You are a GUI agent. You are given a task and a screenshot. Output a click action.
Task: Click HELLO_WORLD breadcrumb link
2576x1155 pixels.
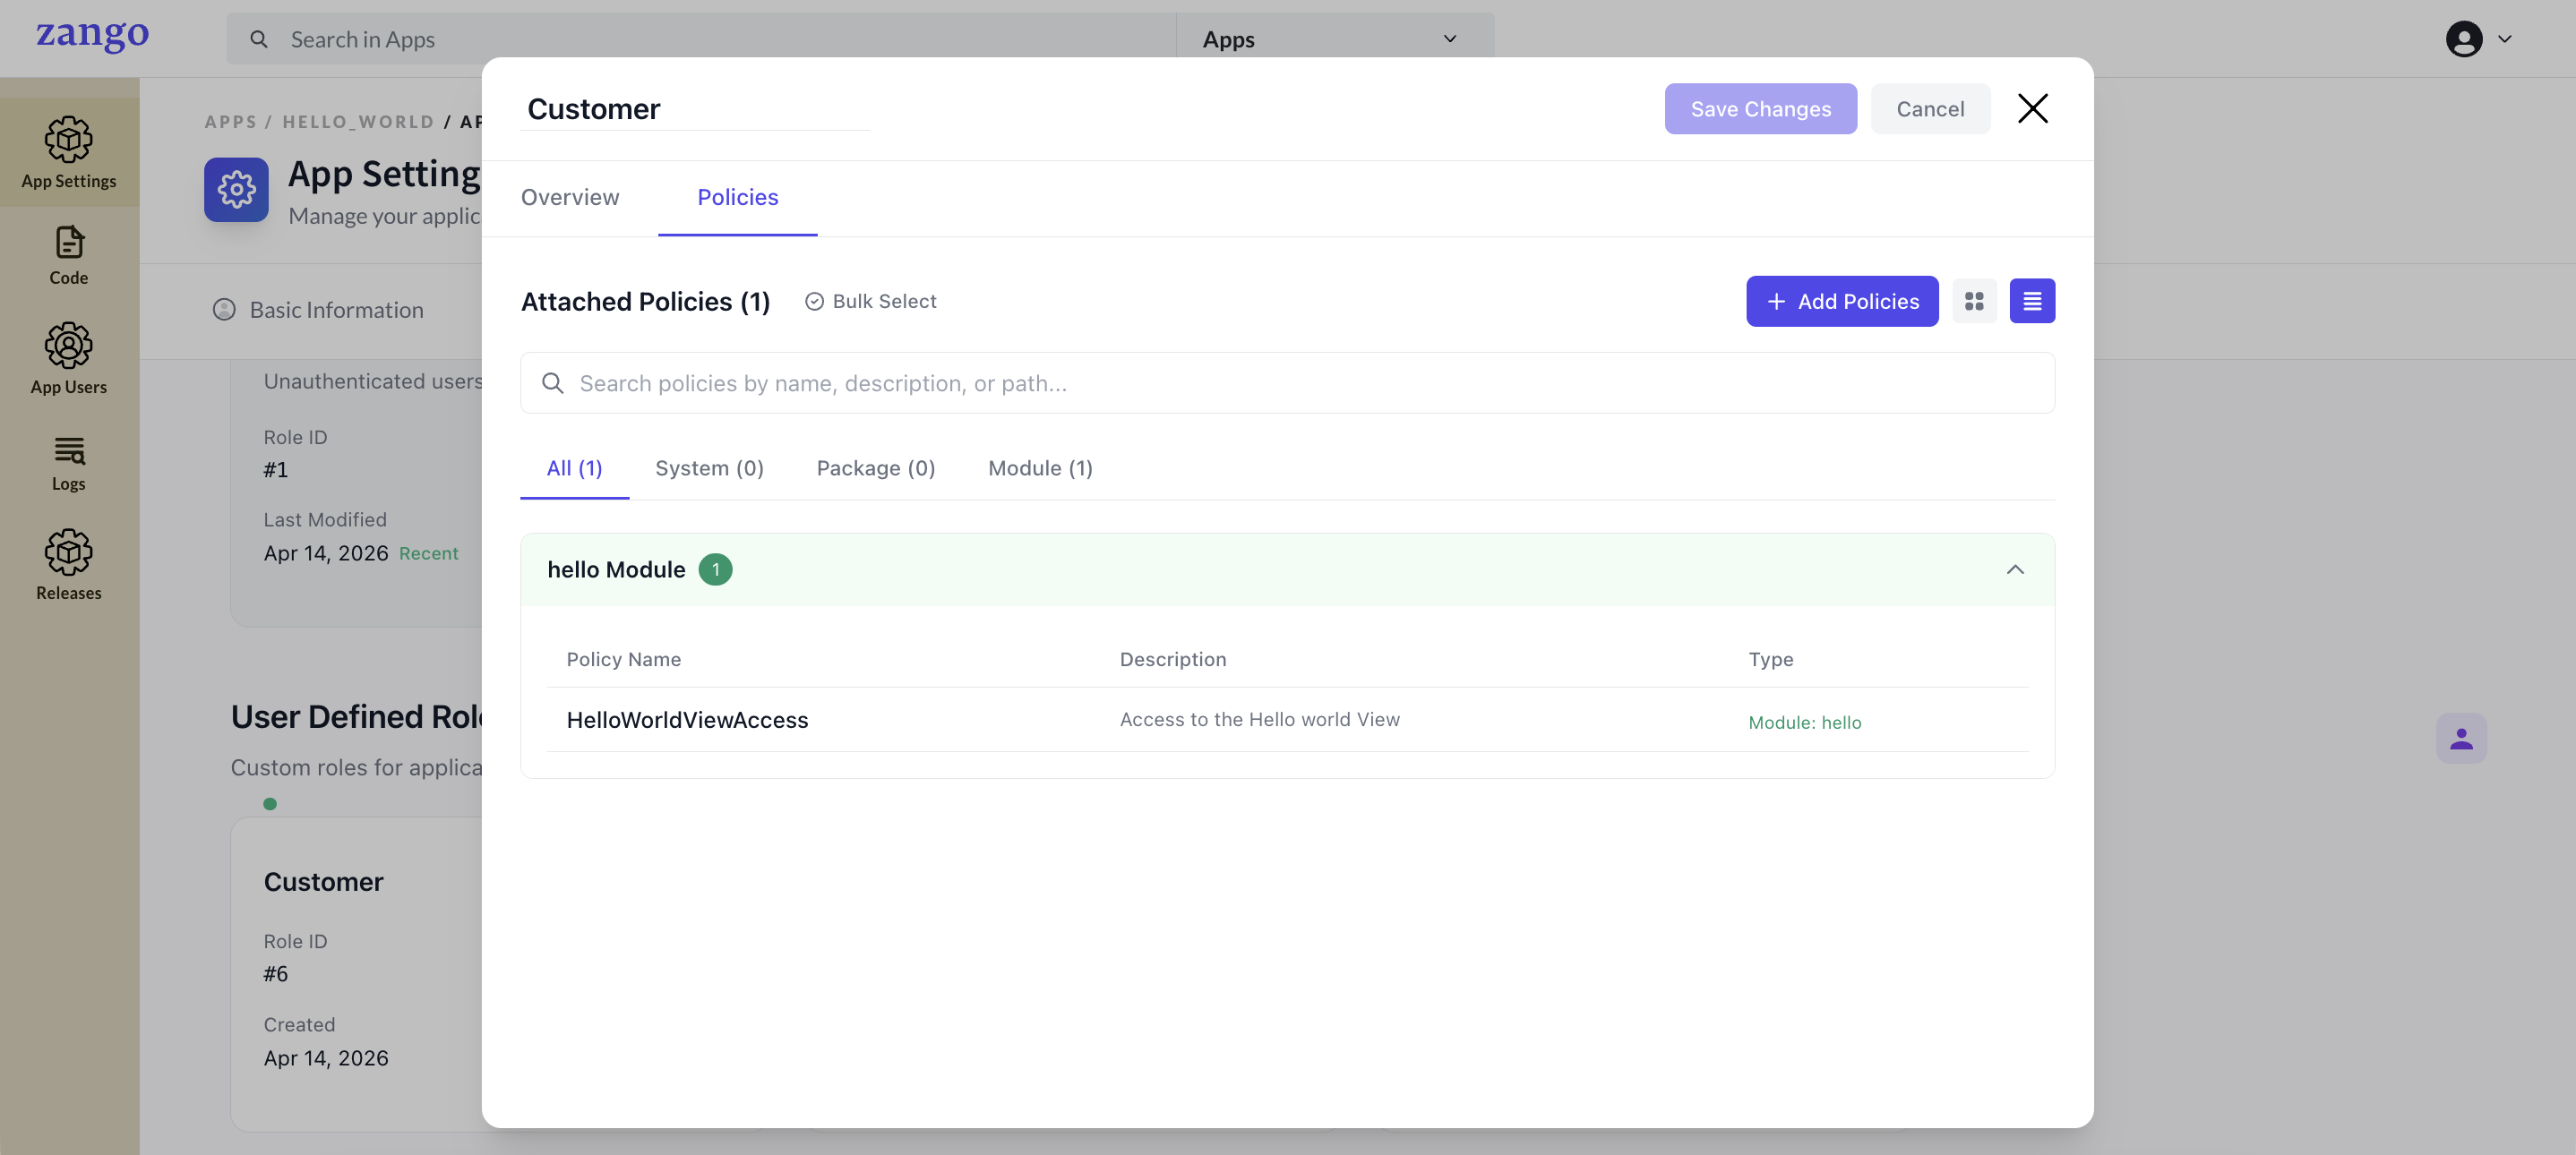coord(358,121)
